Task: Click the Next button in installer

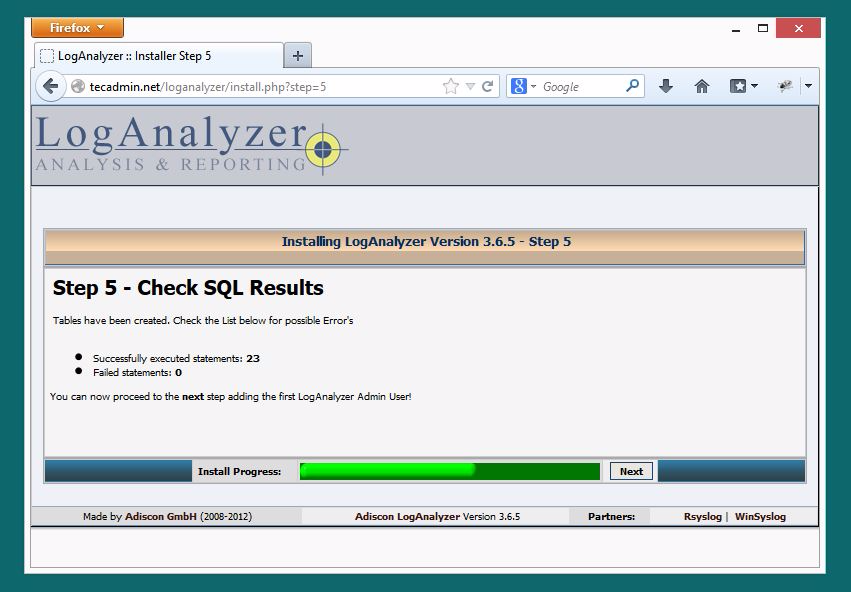Action: 631,472
